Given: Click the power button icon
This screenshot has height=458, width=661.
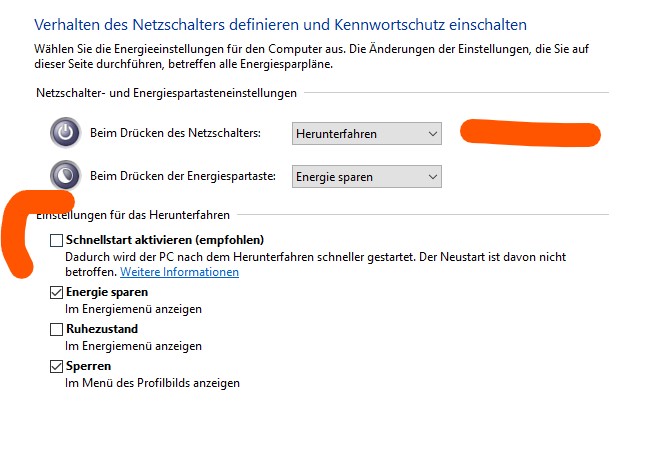Looking at the screenshot, I should pyautogui.click(x=65, y=132).
